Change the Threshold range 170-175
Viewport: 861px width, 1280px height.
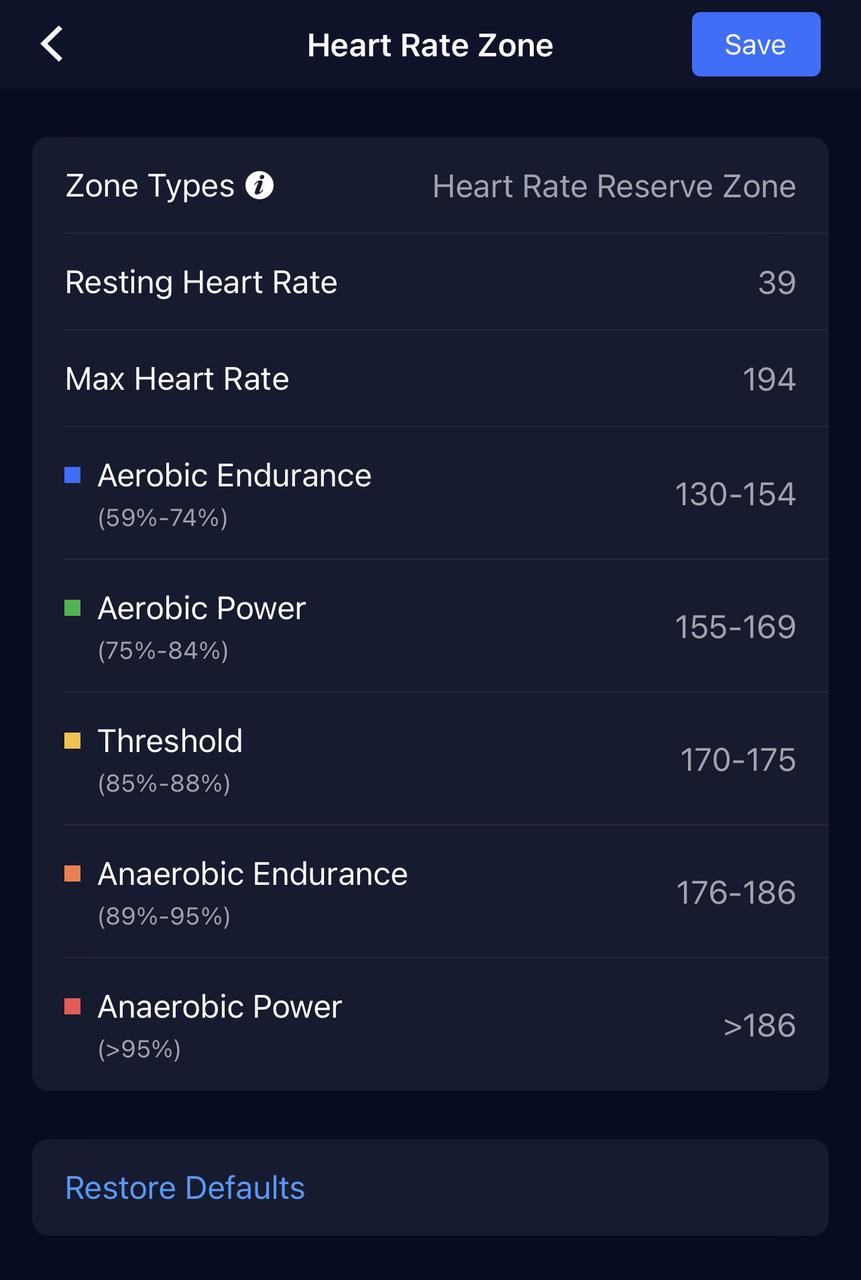click(738, 760)
